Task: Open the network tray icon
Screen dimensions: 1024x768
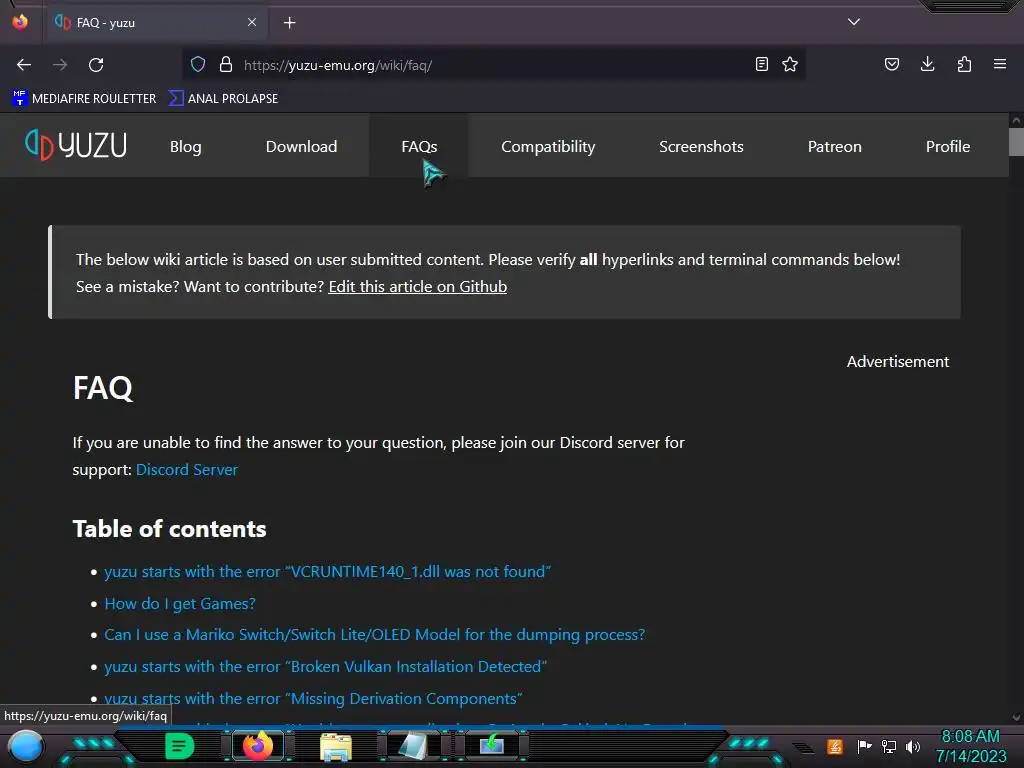Action: pyautogui.click(x=889, y=746)
